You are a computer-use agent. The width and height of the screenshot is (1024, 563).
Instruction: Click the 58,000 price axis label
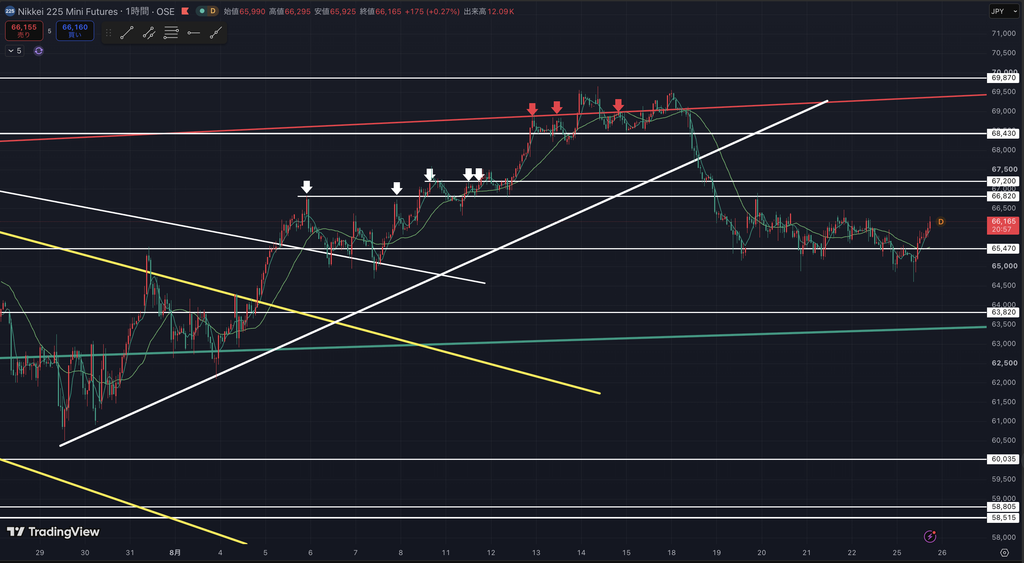(x=1004, y=538)
